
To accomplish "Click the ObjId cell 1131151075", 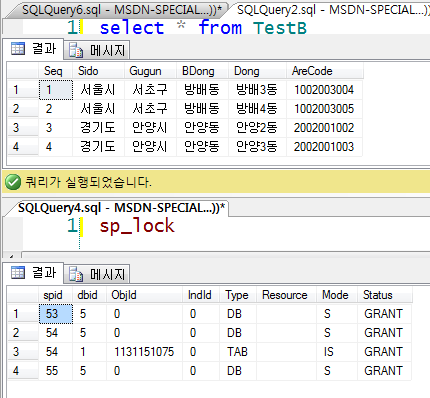I will [x=144, y=352].
